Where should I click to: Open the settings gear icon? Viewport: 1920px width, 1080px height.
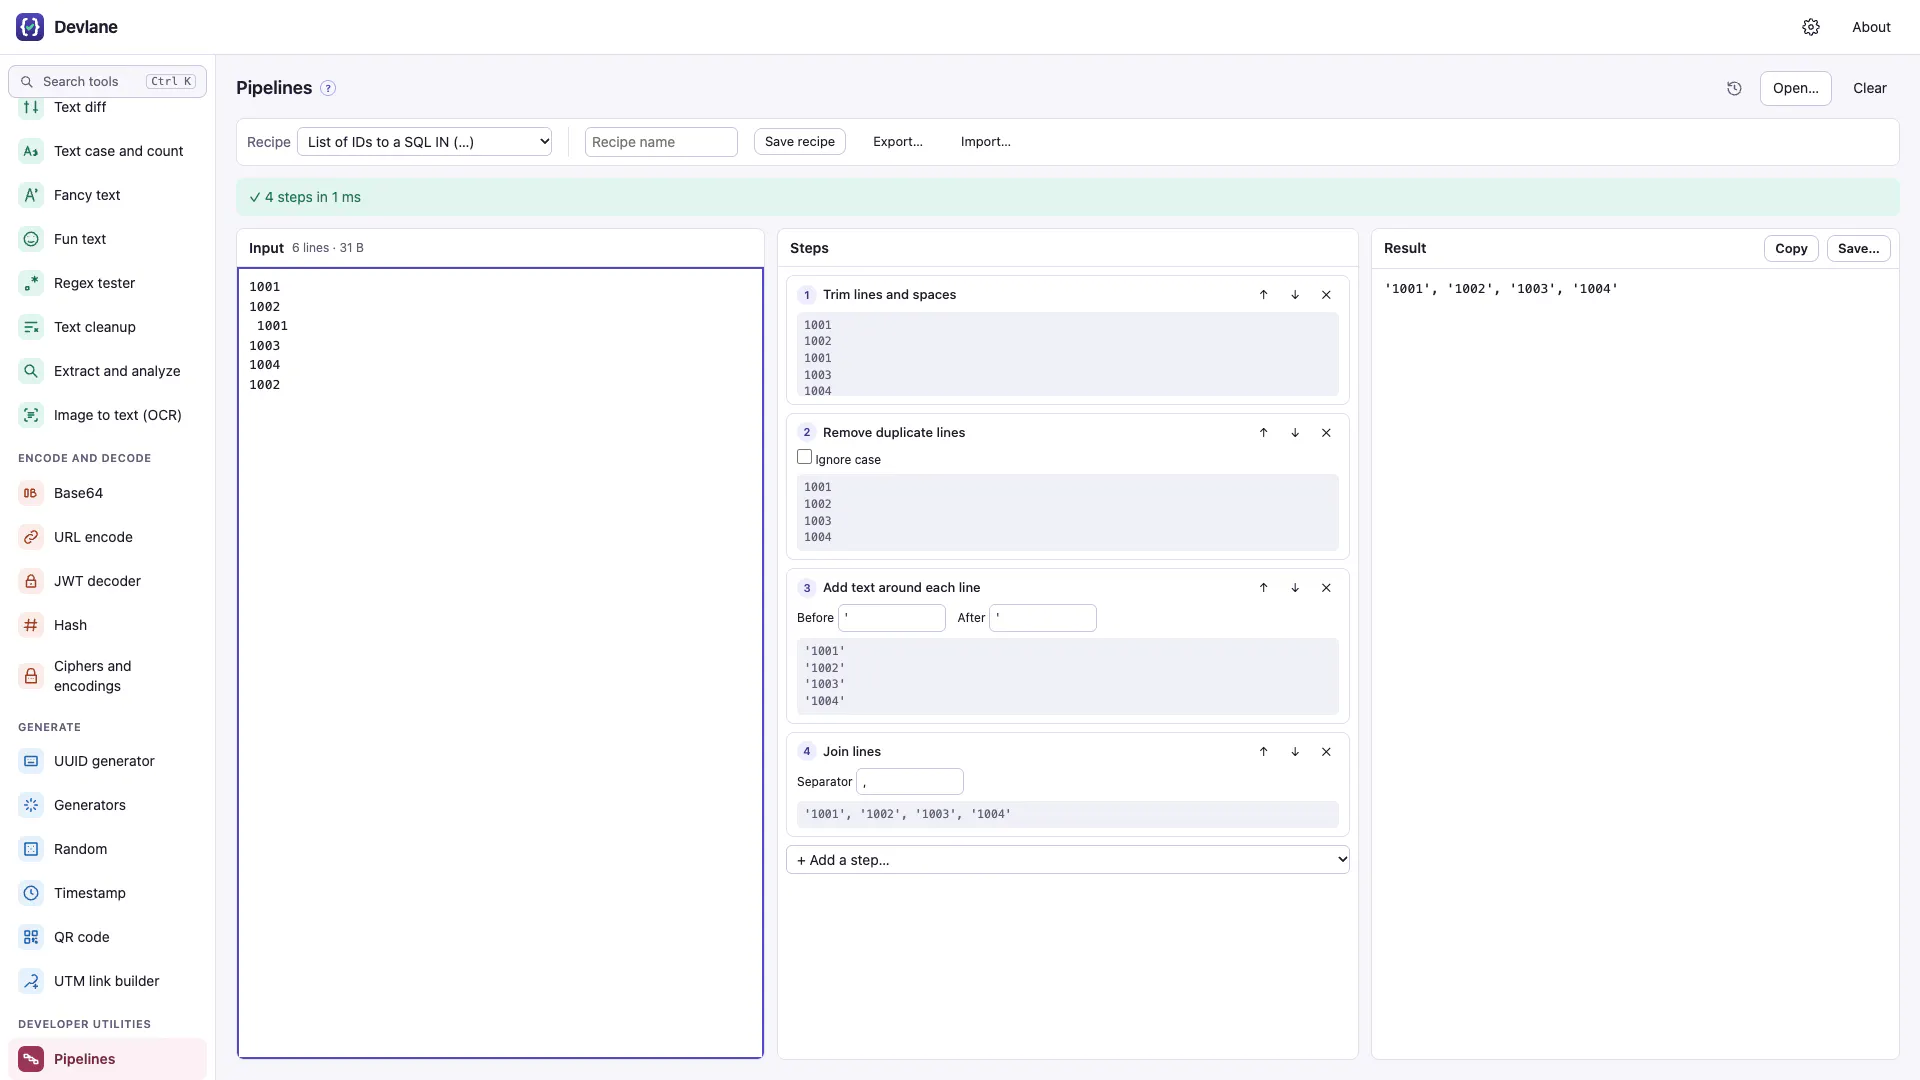(x=1811, y=27)
